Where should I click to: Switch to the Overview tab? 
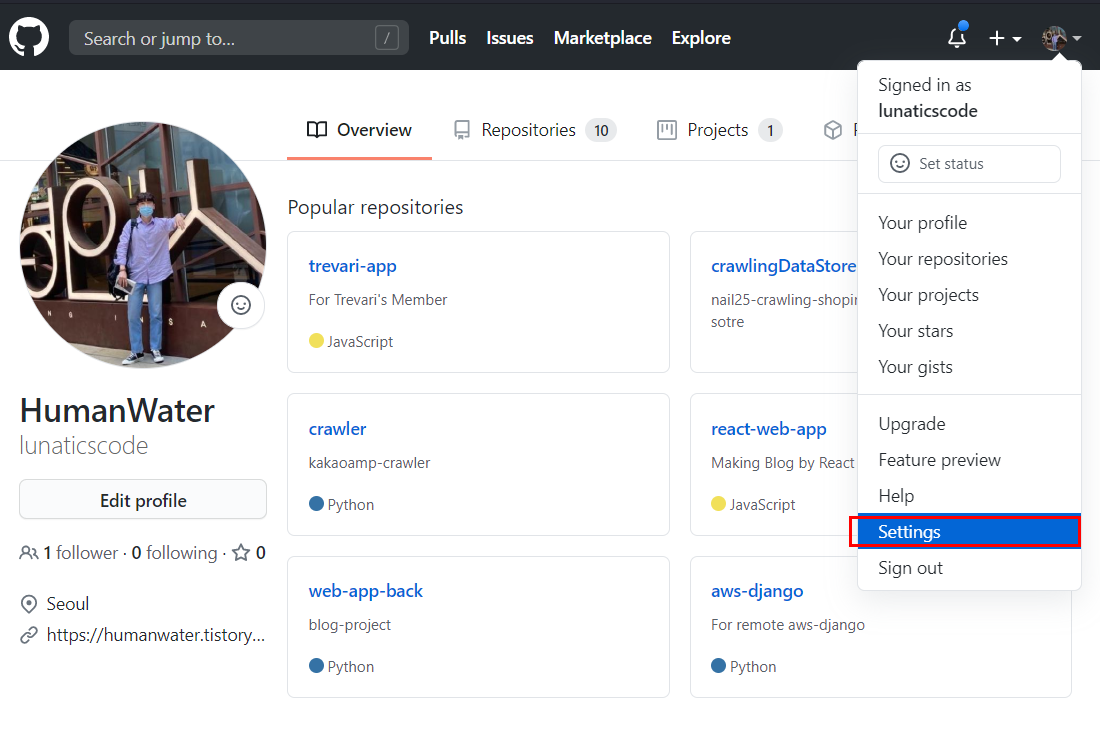(359, 130)
